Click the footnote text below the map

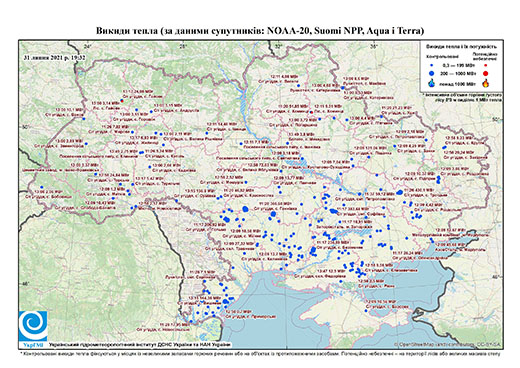pos(260,352)
